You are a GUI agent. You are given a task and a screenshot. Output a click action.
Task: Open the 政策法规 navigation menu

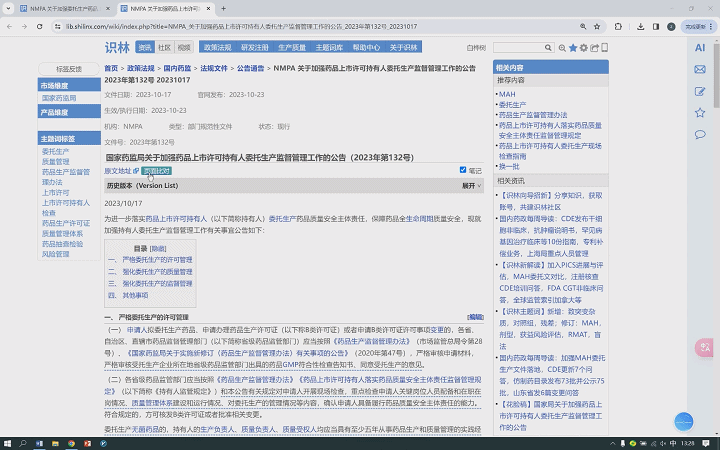click(217, 47)
